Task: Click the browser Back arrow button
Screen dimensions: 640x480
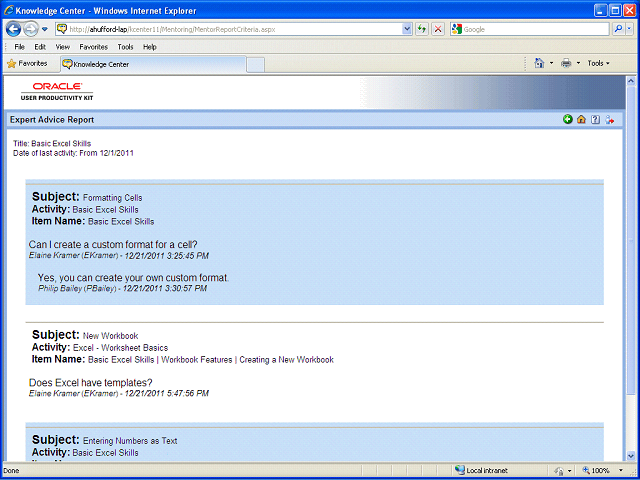Action: click(13, 29)
